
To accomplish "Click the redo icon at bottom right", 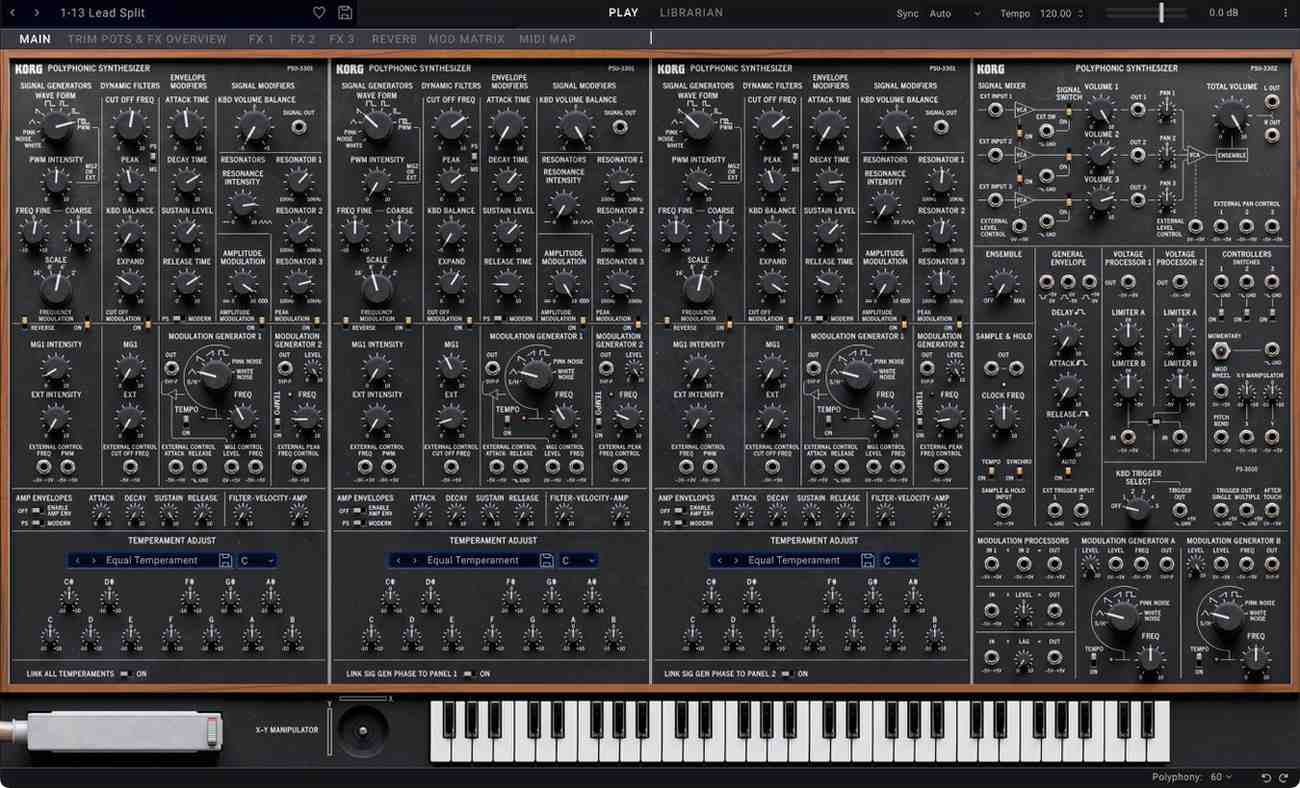I will 1285,776.
